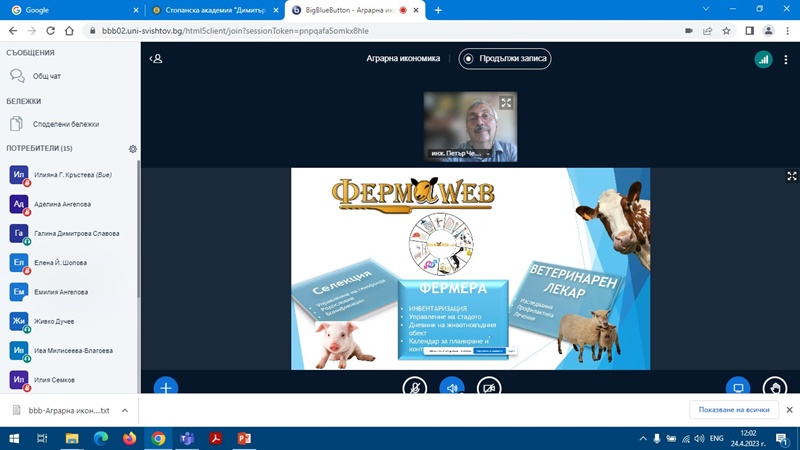The image size is (800, 450).
Task: Close the Стопанска академия tab
Action: coord(276,10)
